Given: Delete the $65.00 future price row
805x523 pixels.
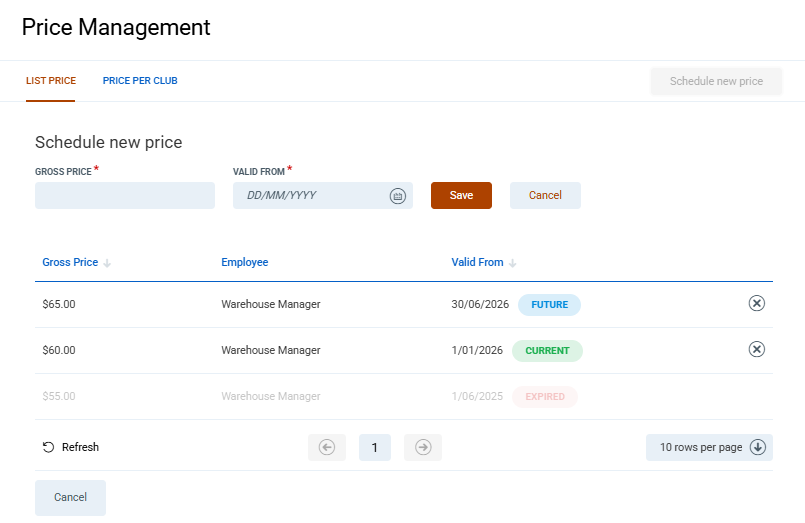Looking at the screenshot, I should [756, 304].
